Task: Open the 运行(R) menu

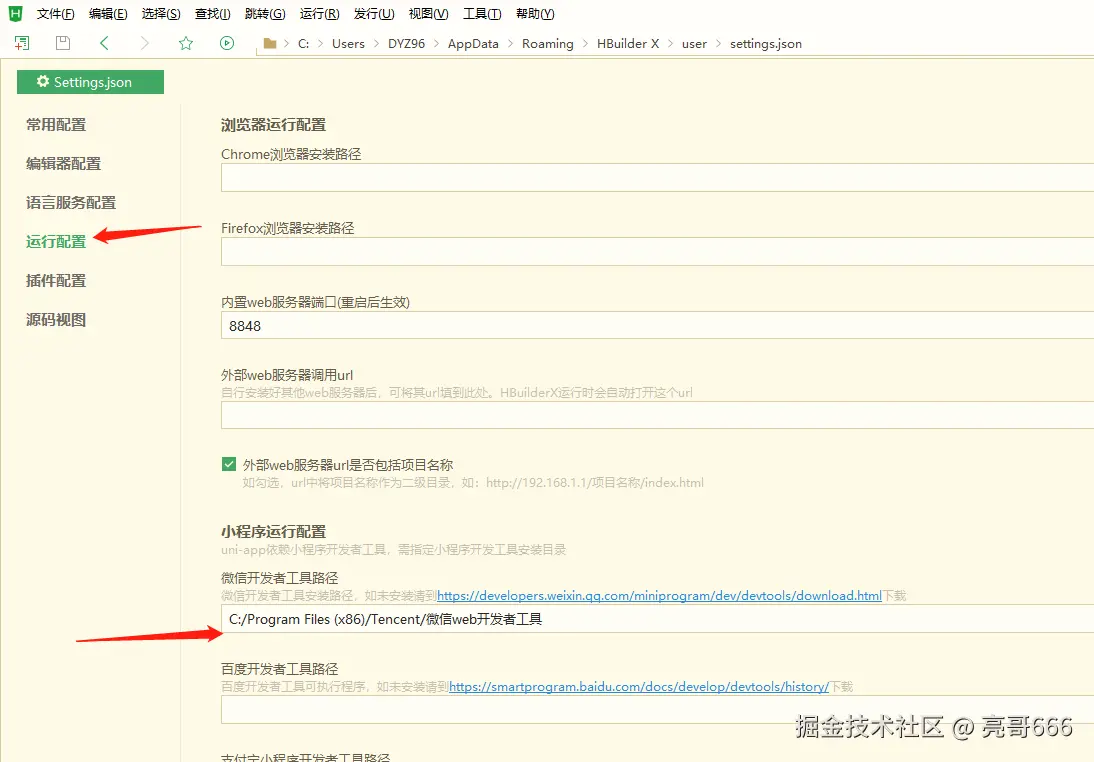Action: click(x=318, y=13)
